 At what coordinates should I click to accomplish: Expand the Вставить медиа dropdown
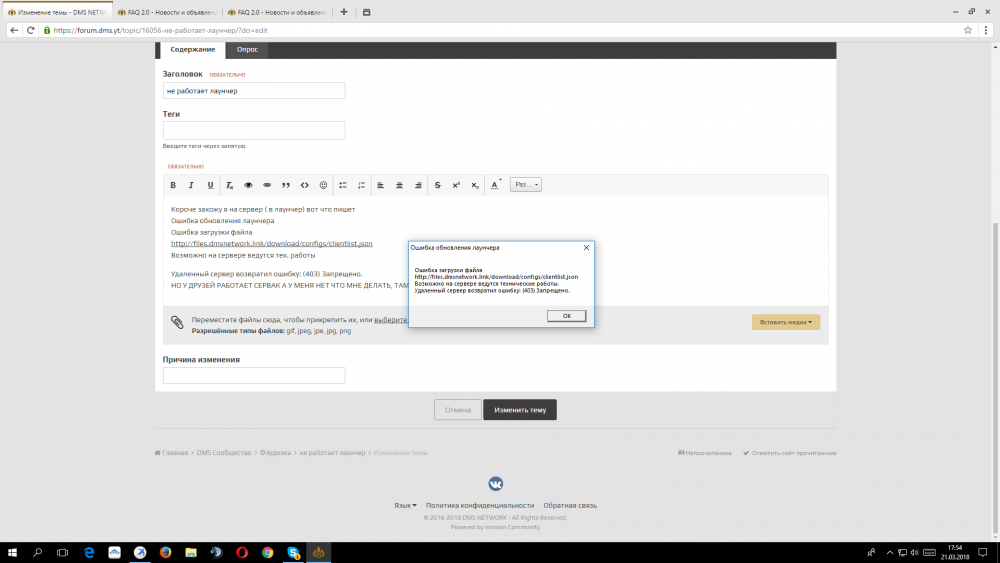tap(785, 322)
